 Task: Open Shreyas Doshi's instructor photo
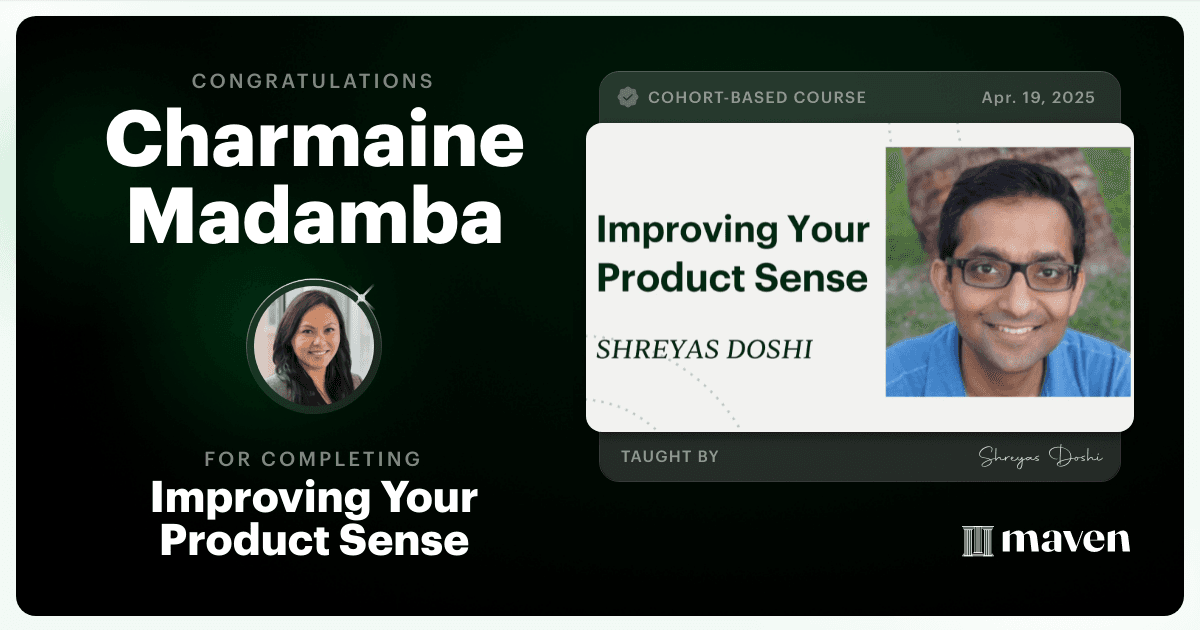click(x=1008, y=272)
